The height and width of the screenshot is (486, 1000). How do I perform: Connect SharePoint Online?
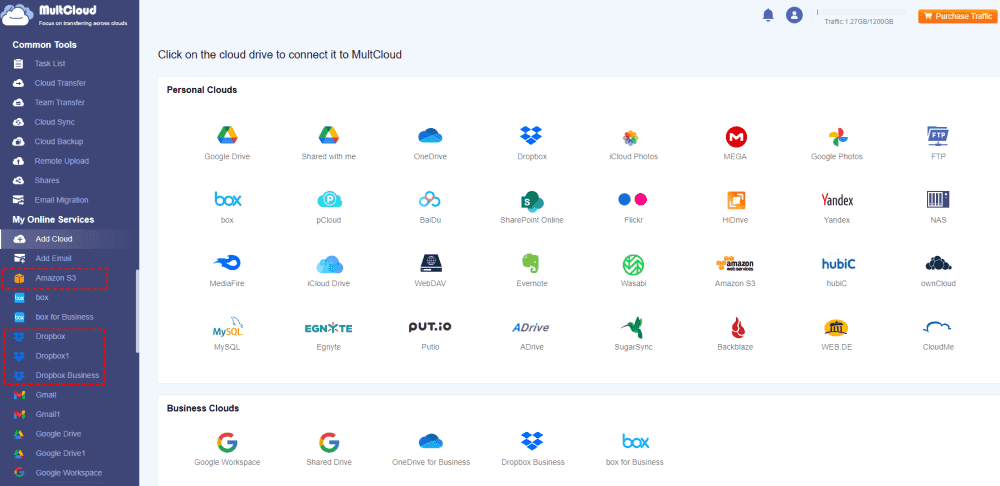pos(532,207)
